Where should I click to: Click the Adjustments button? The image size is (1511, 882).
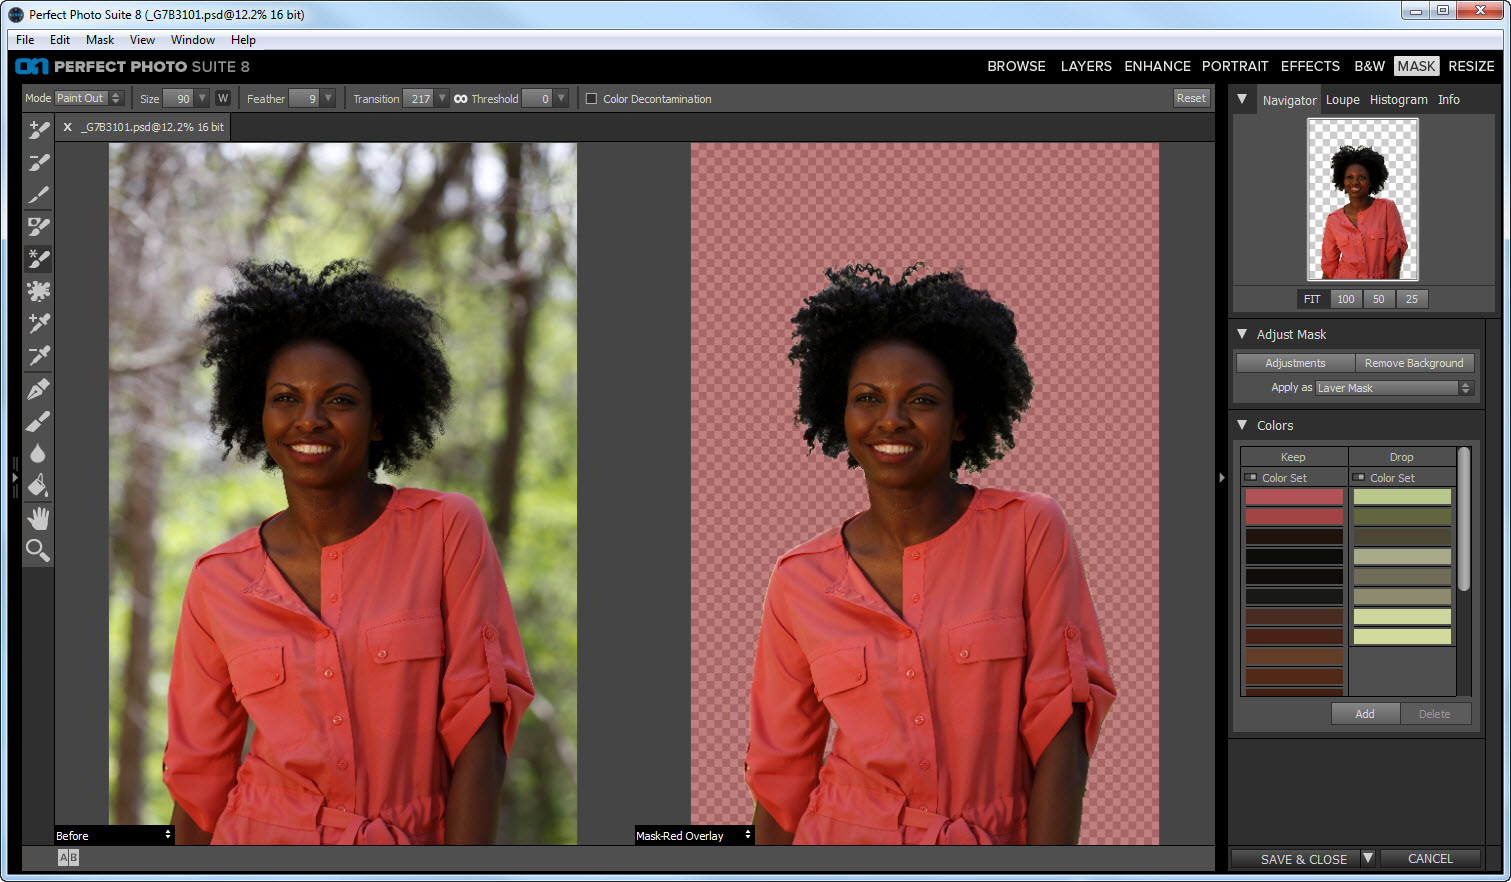point(1295,363)
